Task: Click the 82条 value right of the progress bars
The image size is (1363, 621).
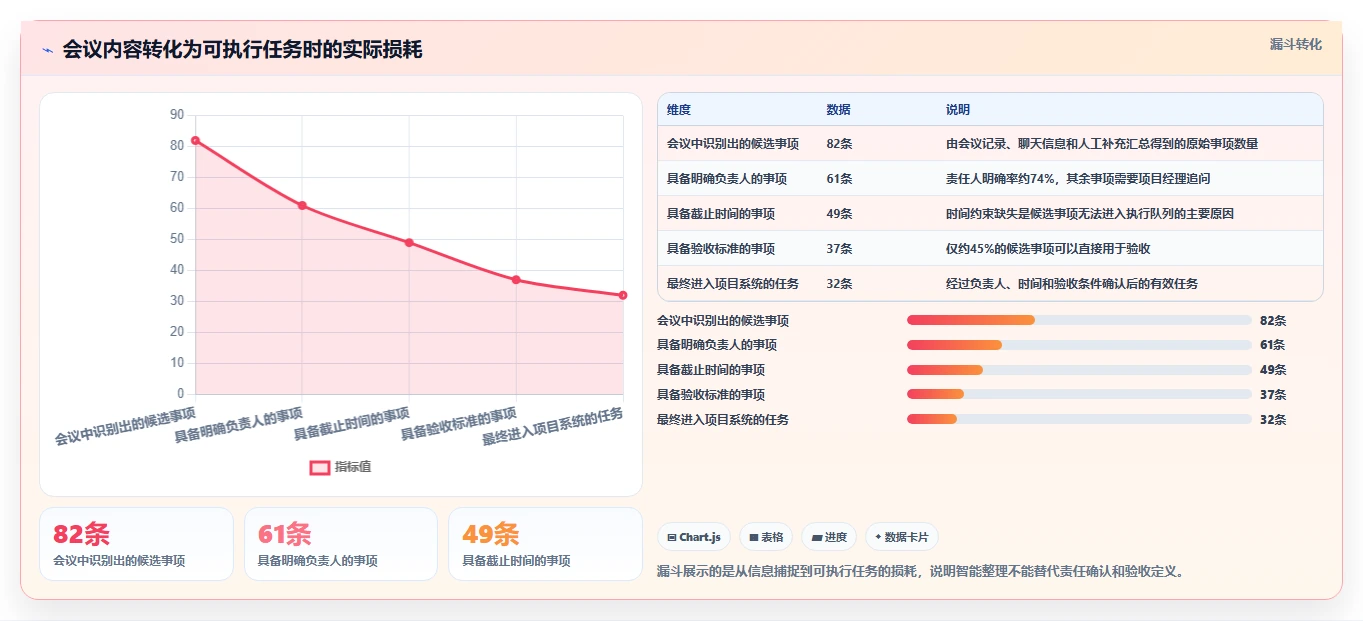Action: [1273, 321]
